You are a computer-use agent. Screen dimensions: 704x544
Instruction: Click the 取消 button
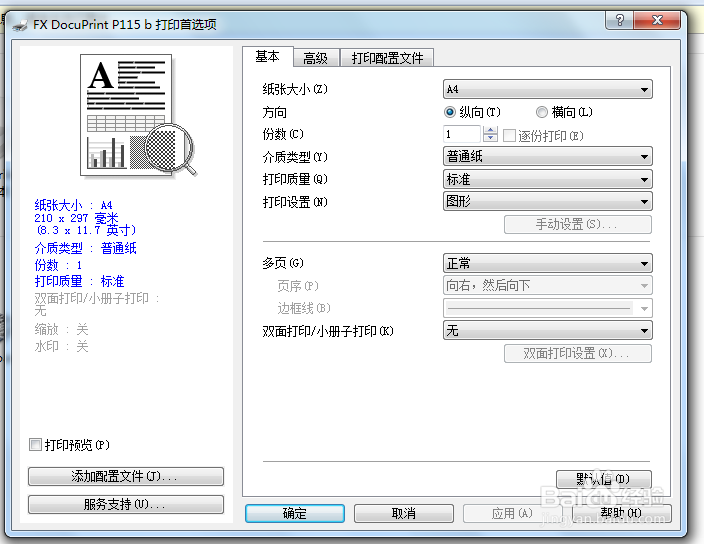(x=404, y=513)
